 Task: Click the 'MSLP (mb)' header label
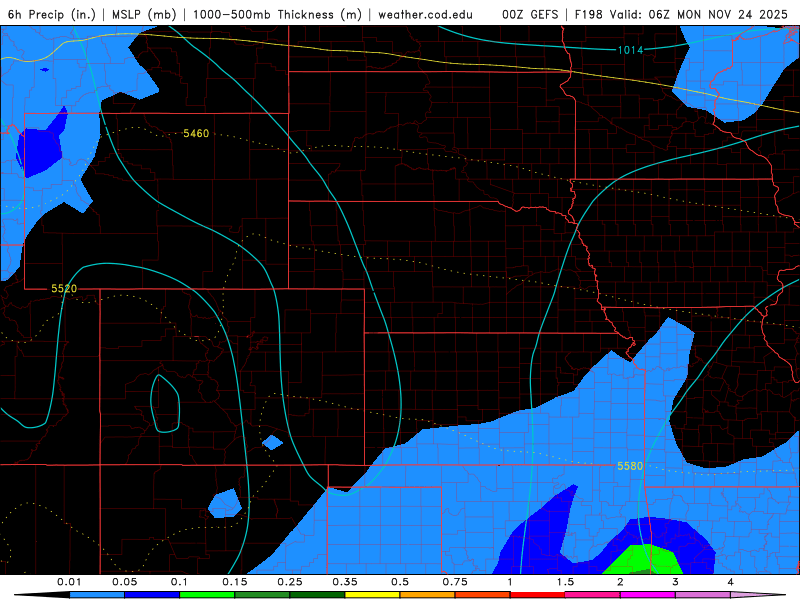click(x=144, y=14)
